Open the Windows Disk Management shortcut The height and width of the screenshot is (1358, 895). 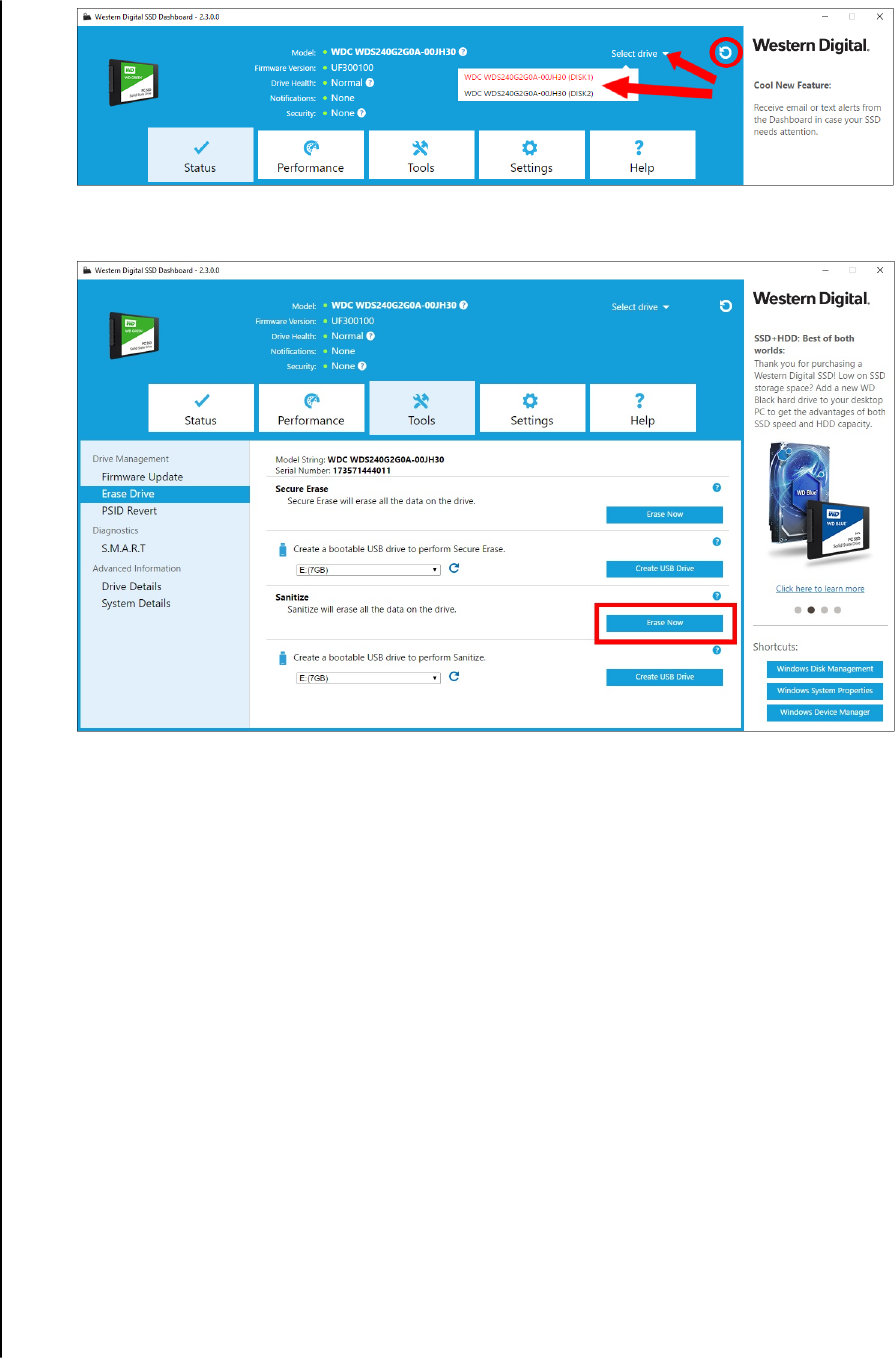tap(825, 669)
